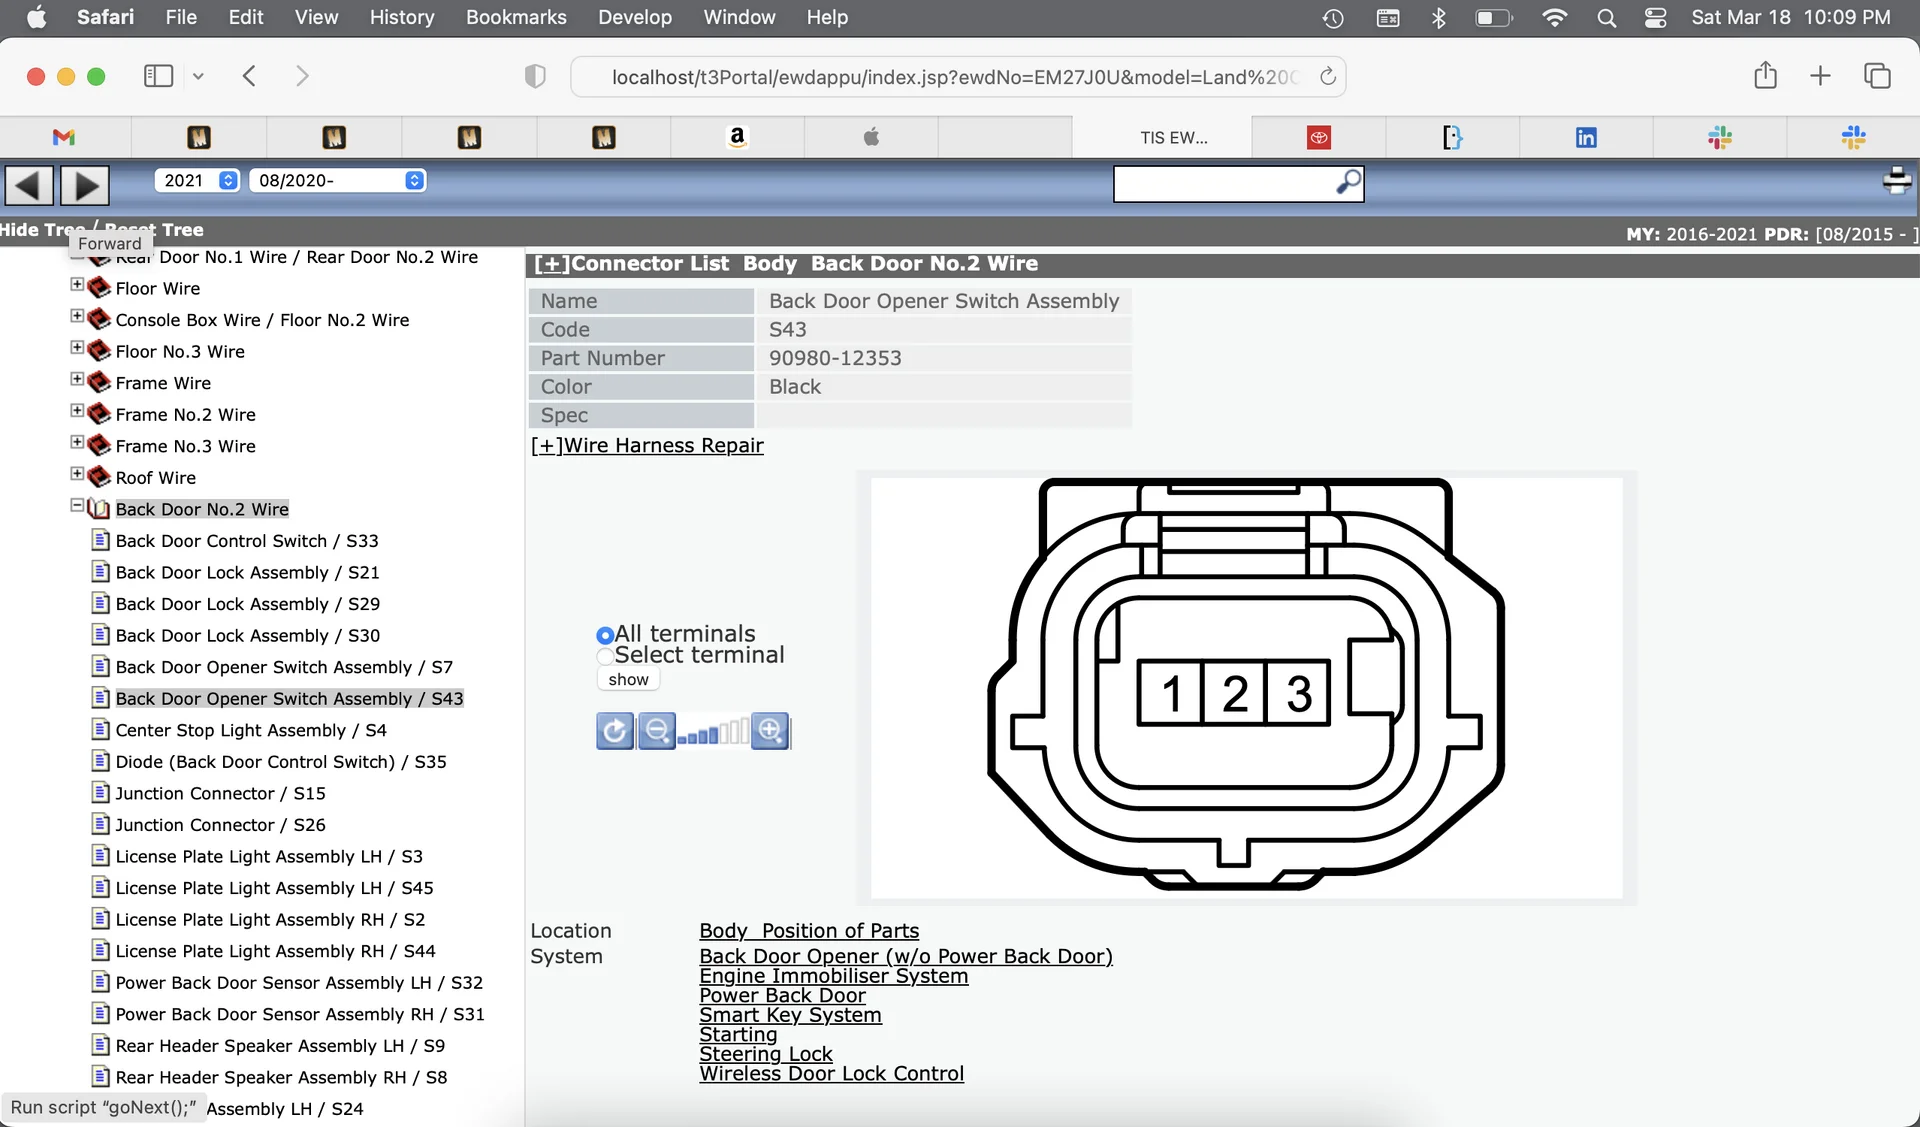Open the History menu
This screenshot has width=1920, height=1127.
tap(401, 17)
